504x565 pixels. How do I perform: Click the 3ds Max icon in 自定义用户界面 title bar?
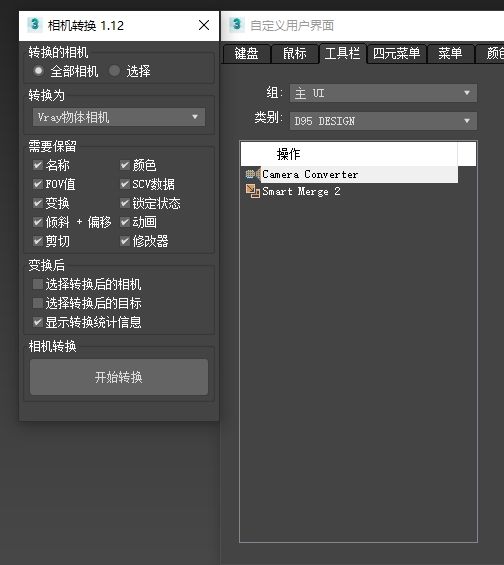pyautogui.click(x=237, y=25)
